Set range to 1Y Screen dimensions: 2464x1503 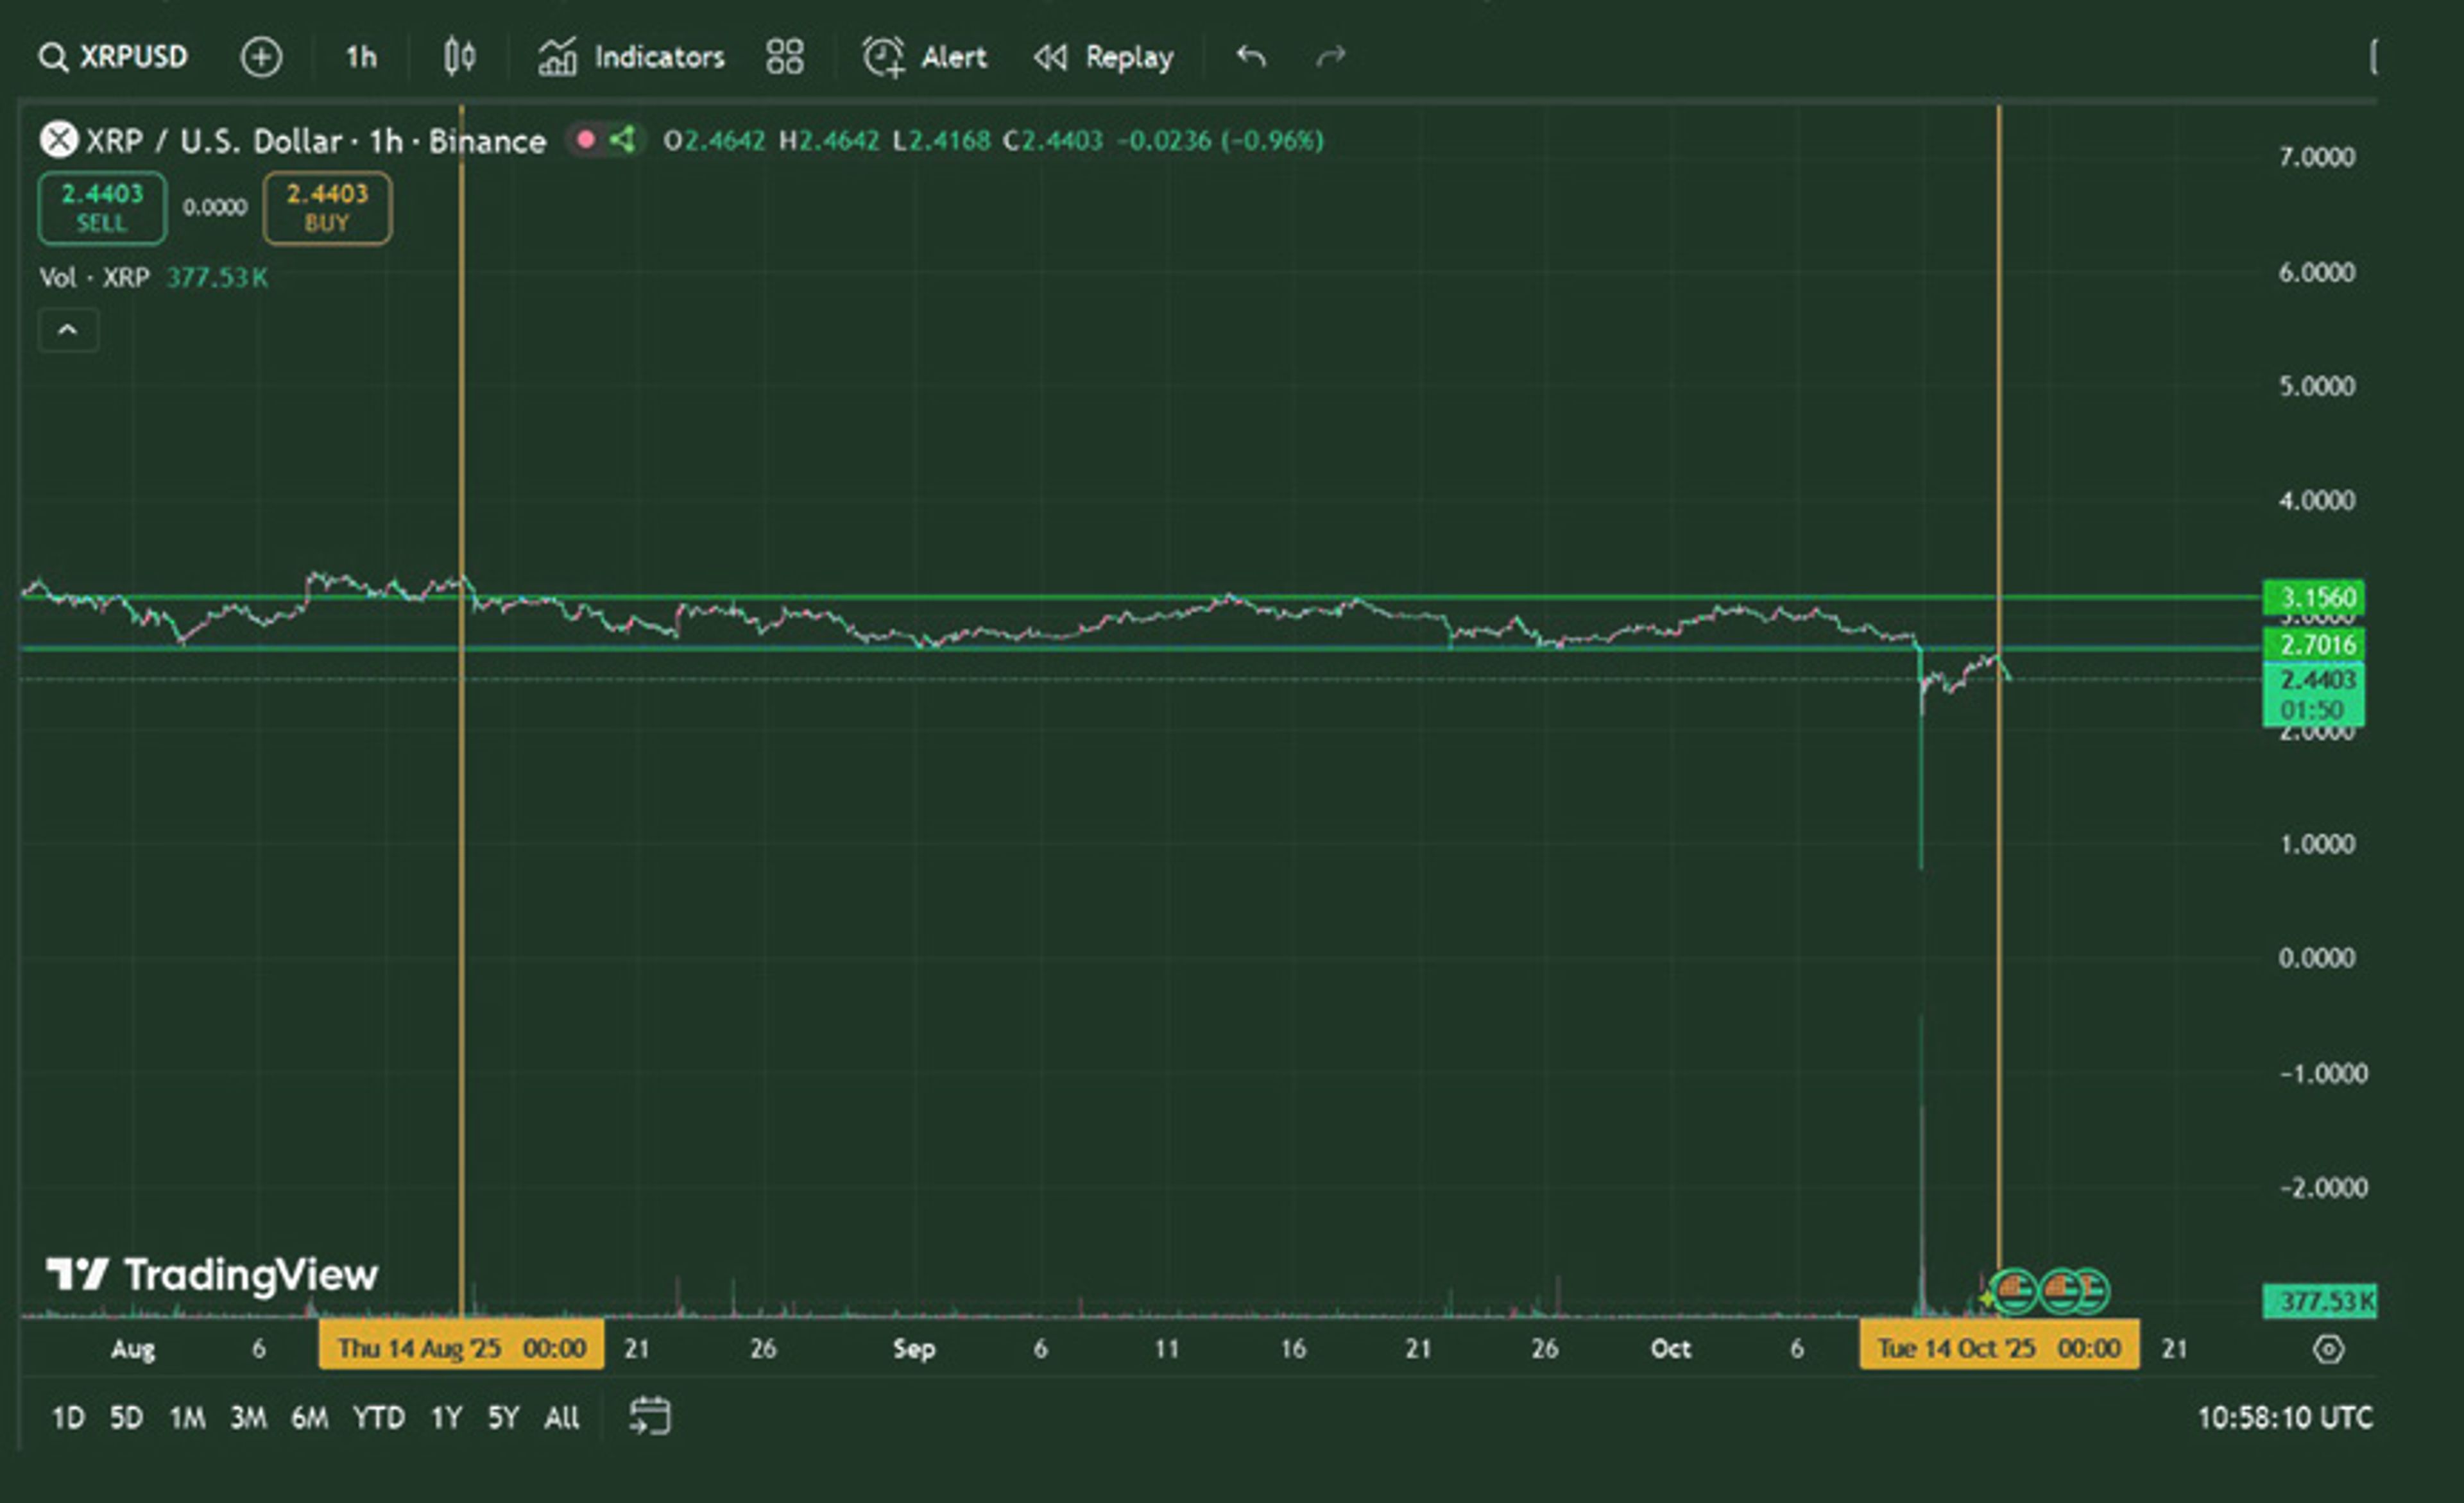point(446,1417)
